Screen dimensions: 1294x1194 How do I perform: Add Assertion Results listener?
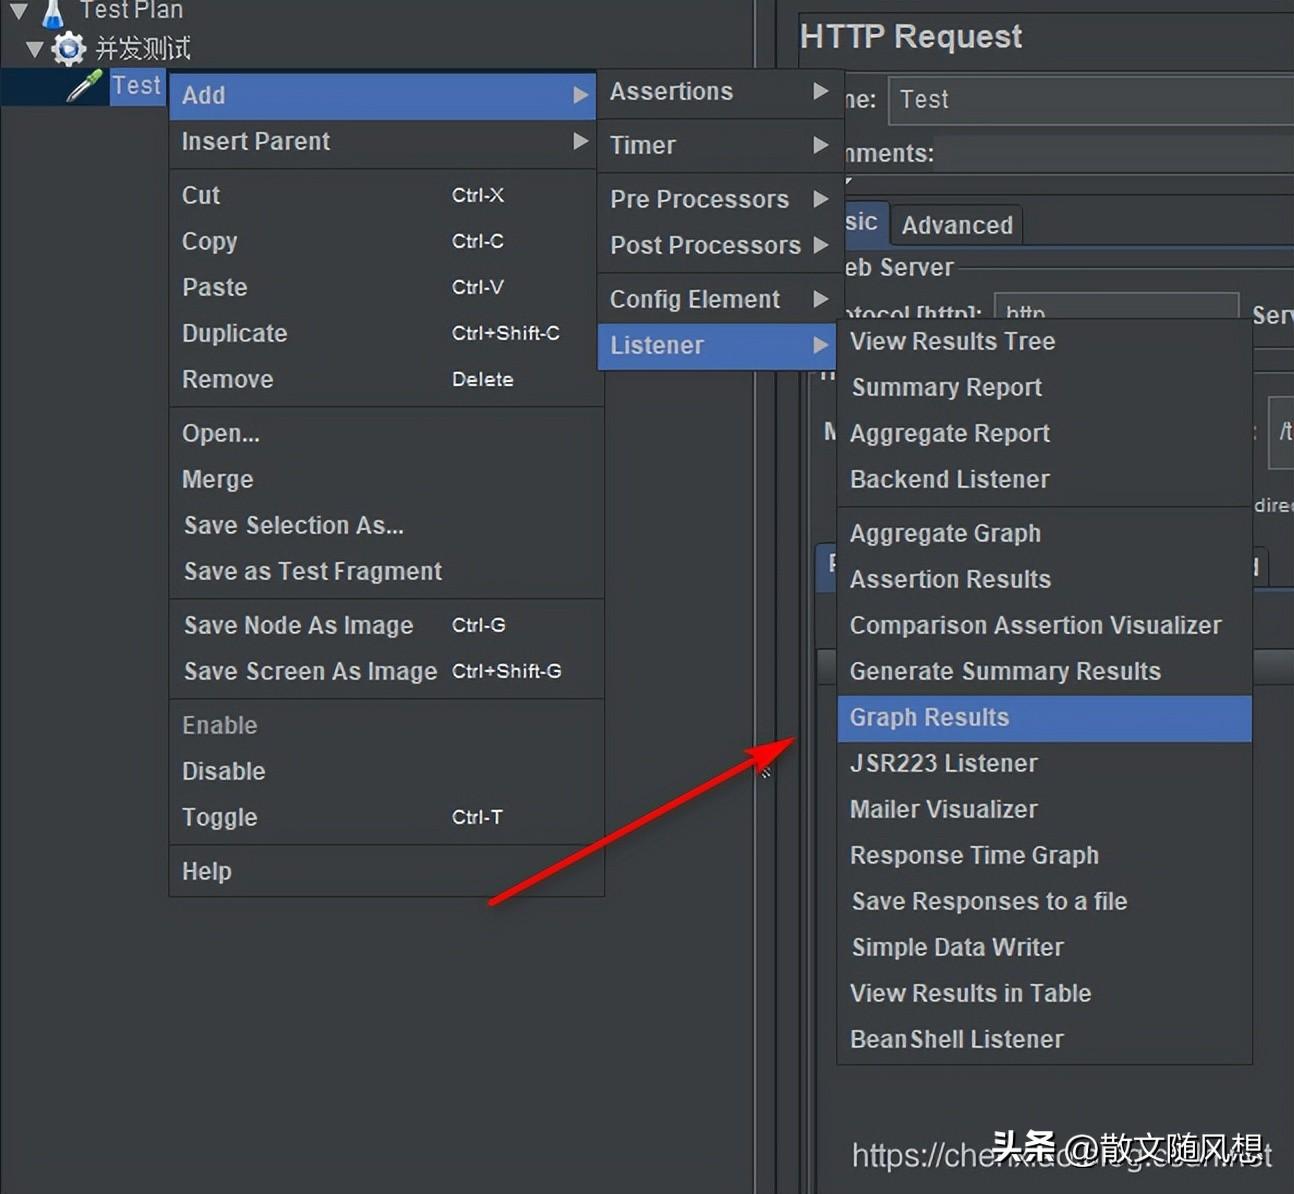pos(1044,580)
